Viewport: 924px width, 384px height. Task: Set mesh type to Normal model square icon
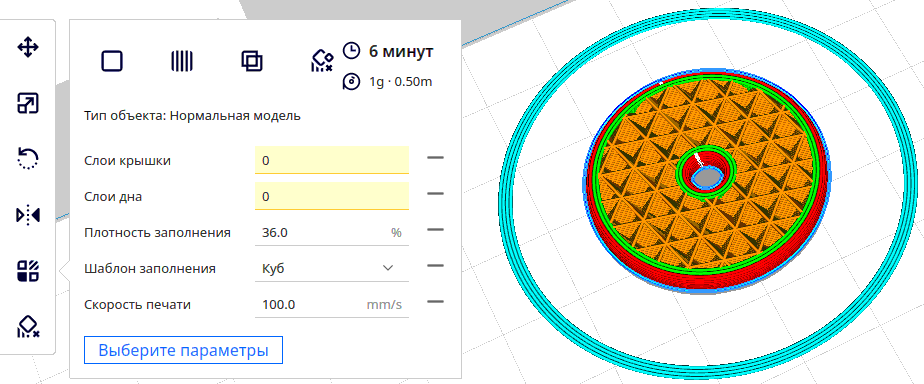(112, 61)
